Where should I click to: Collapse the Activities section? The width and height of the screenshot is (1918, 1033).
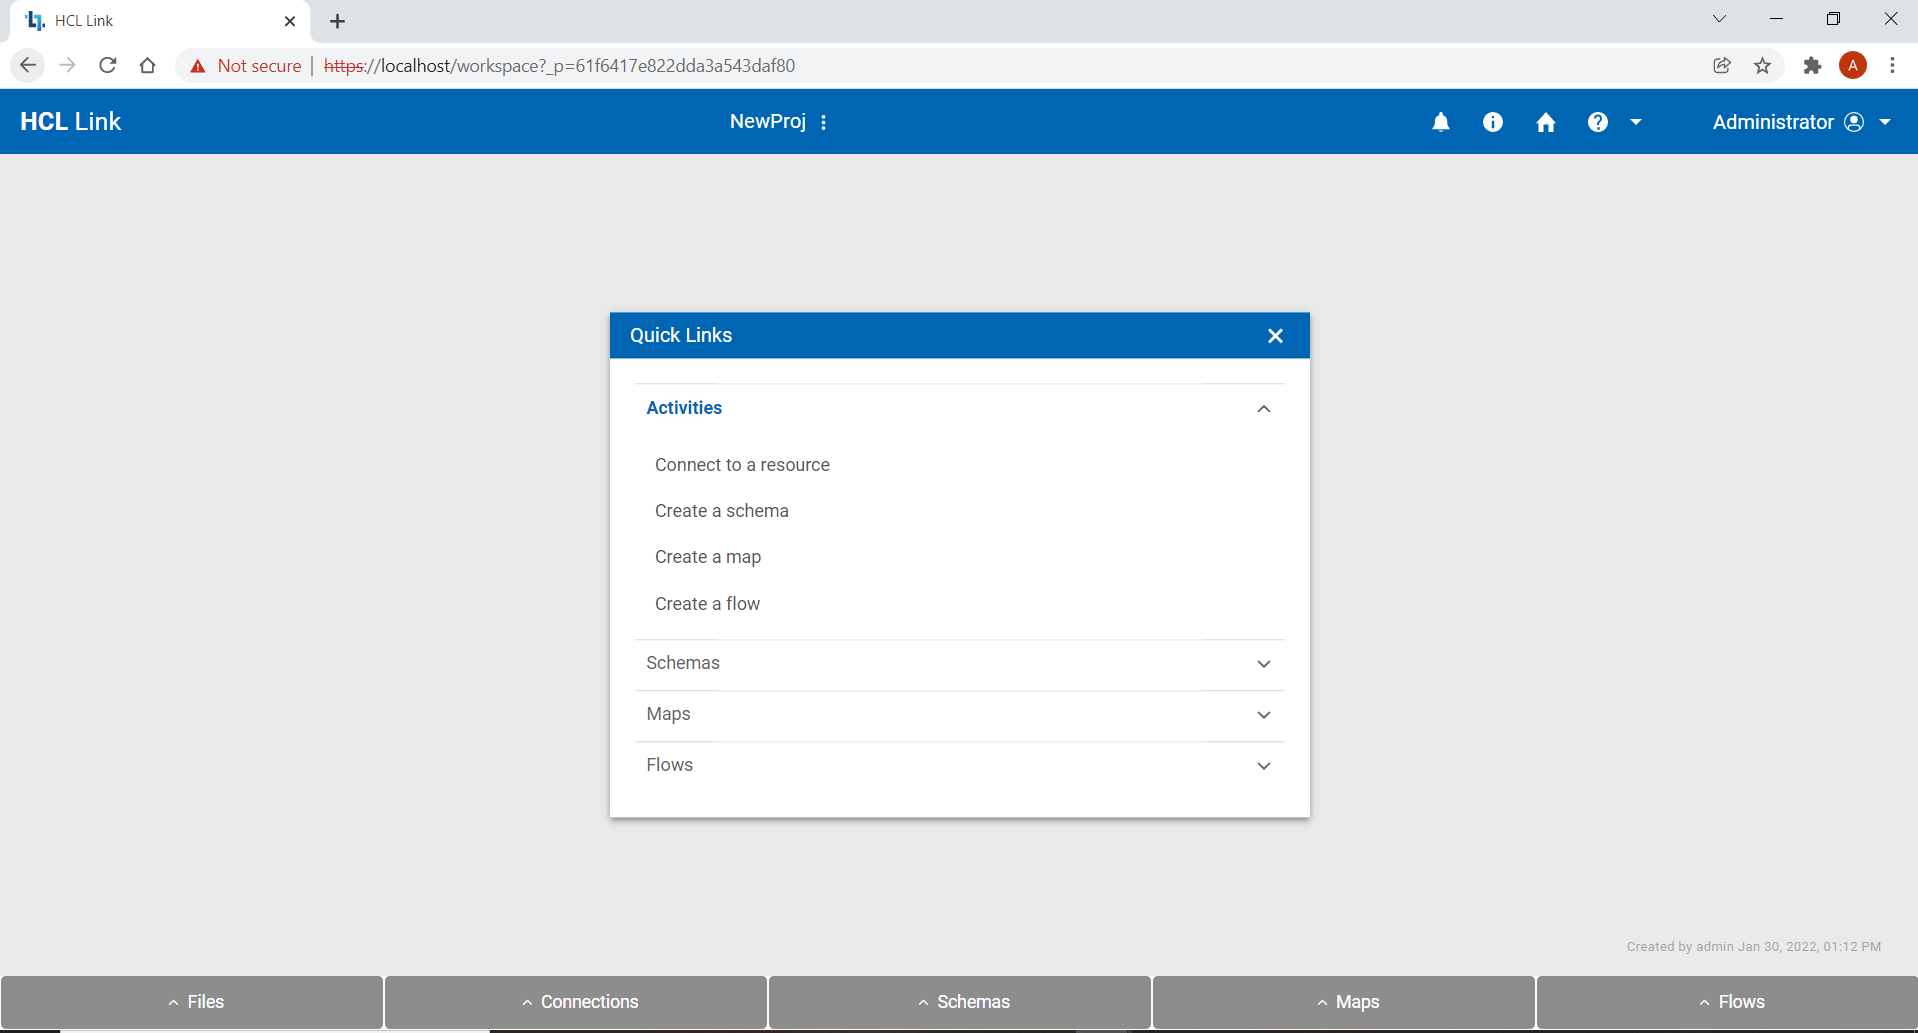1263,409
